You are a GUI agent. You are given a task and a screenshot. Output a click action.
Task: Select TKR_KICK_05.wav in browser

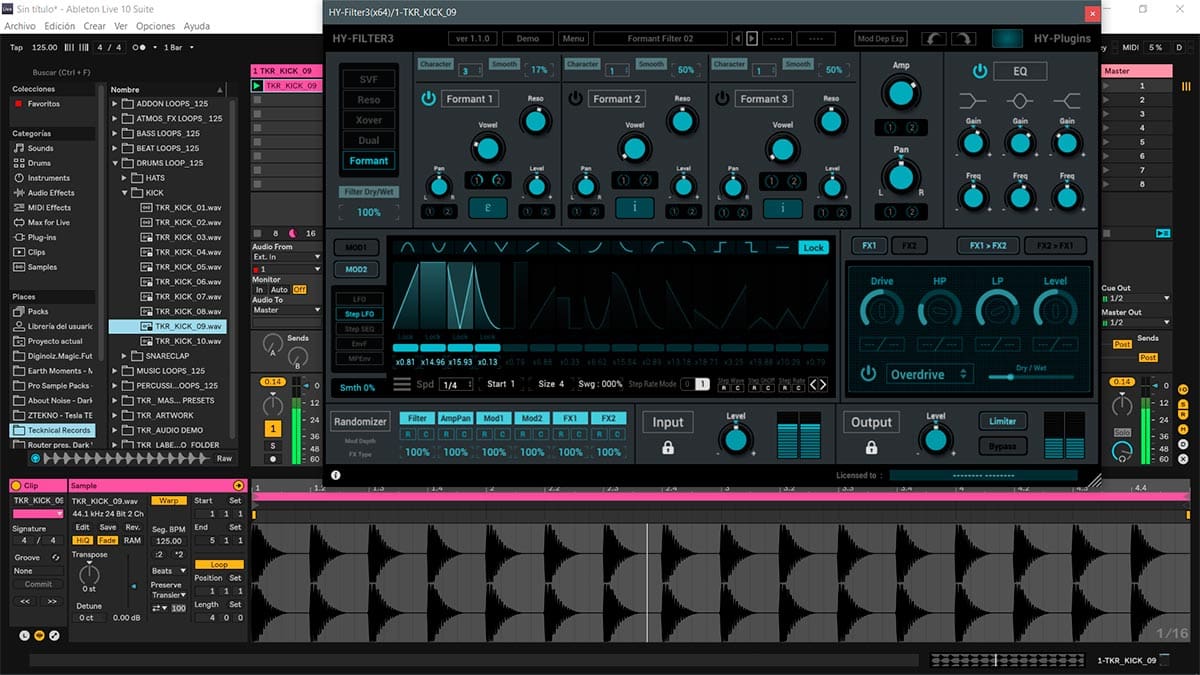(x=181, y=267)
